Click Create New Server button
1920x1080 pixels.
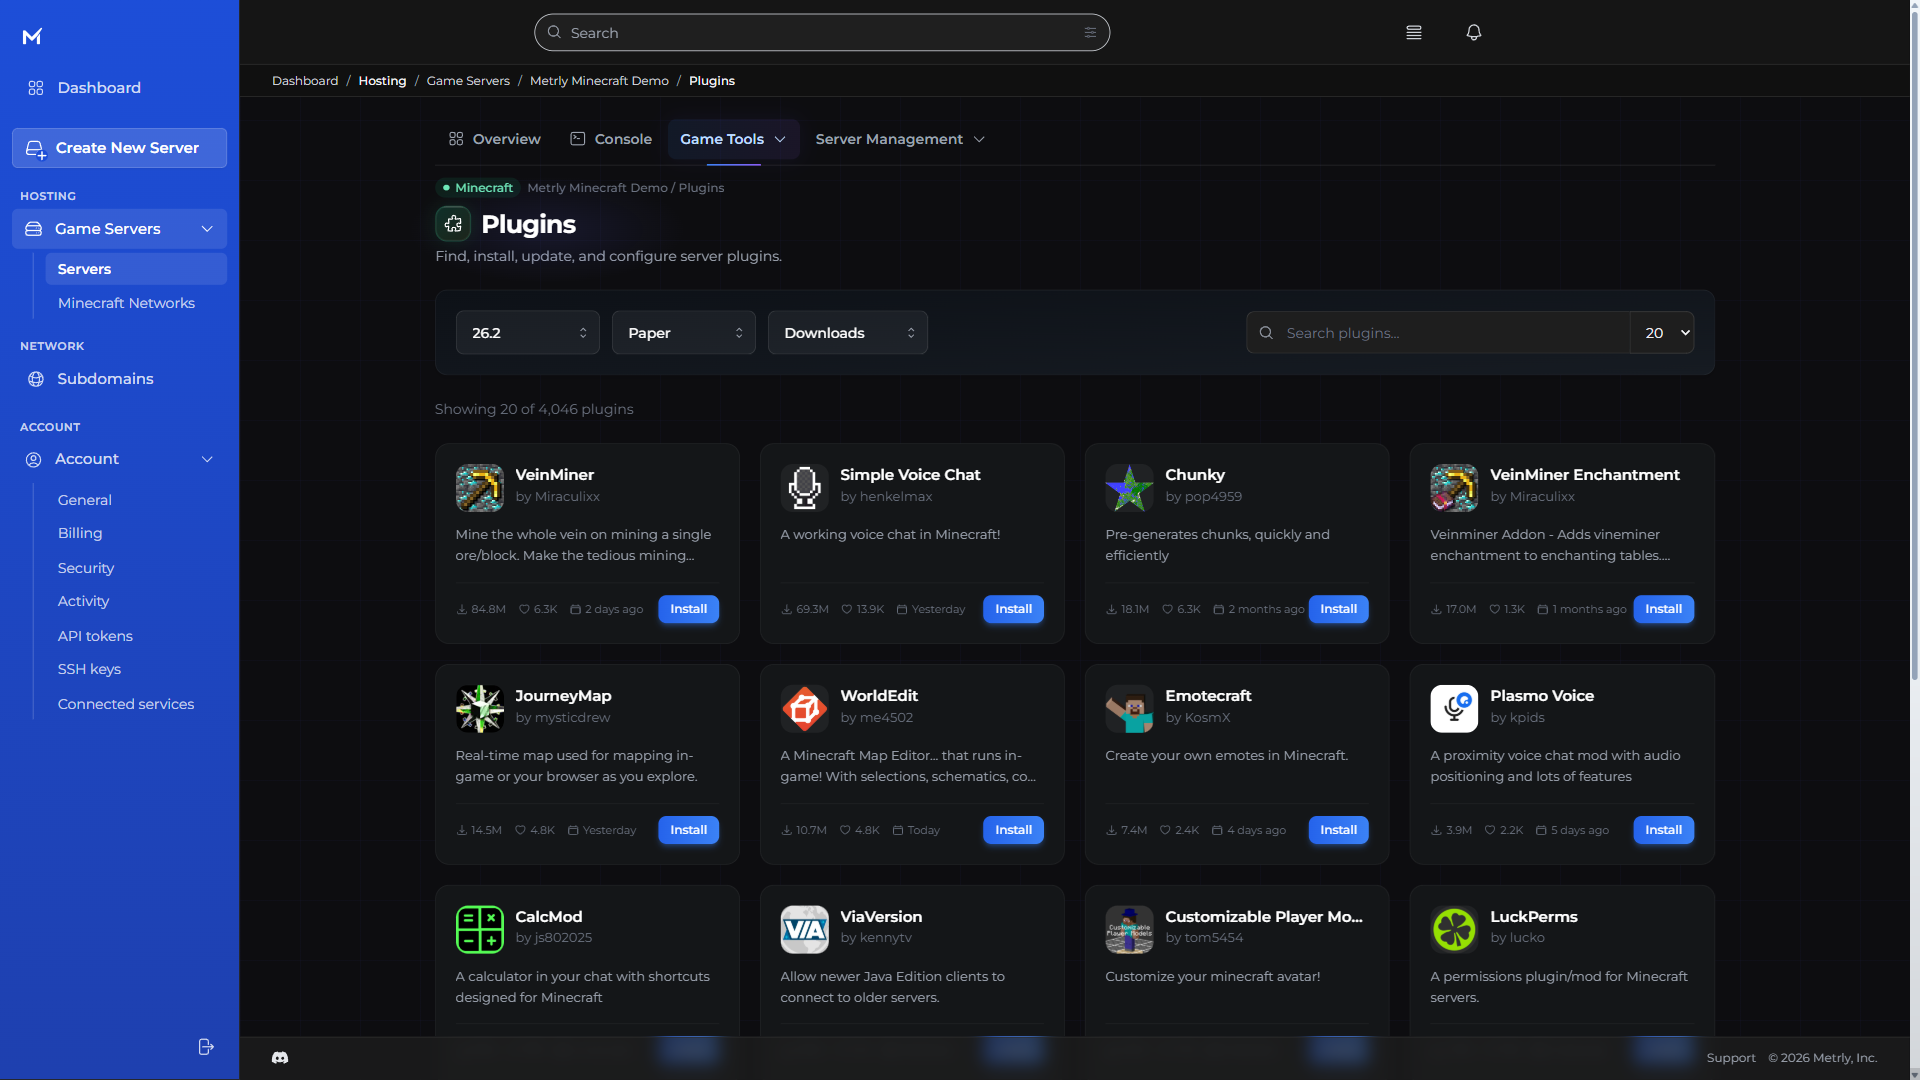(x=120, y=148)
